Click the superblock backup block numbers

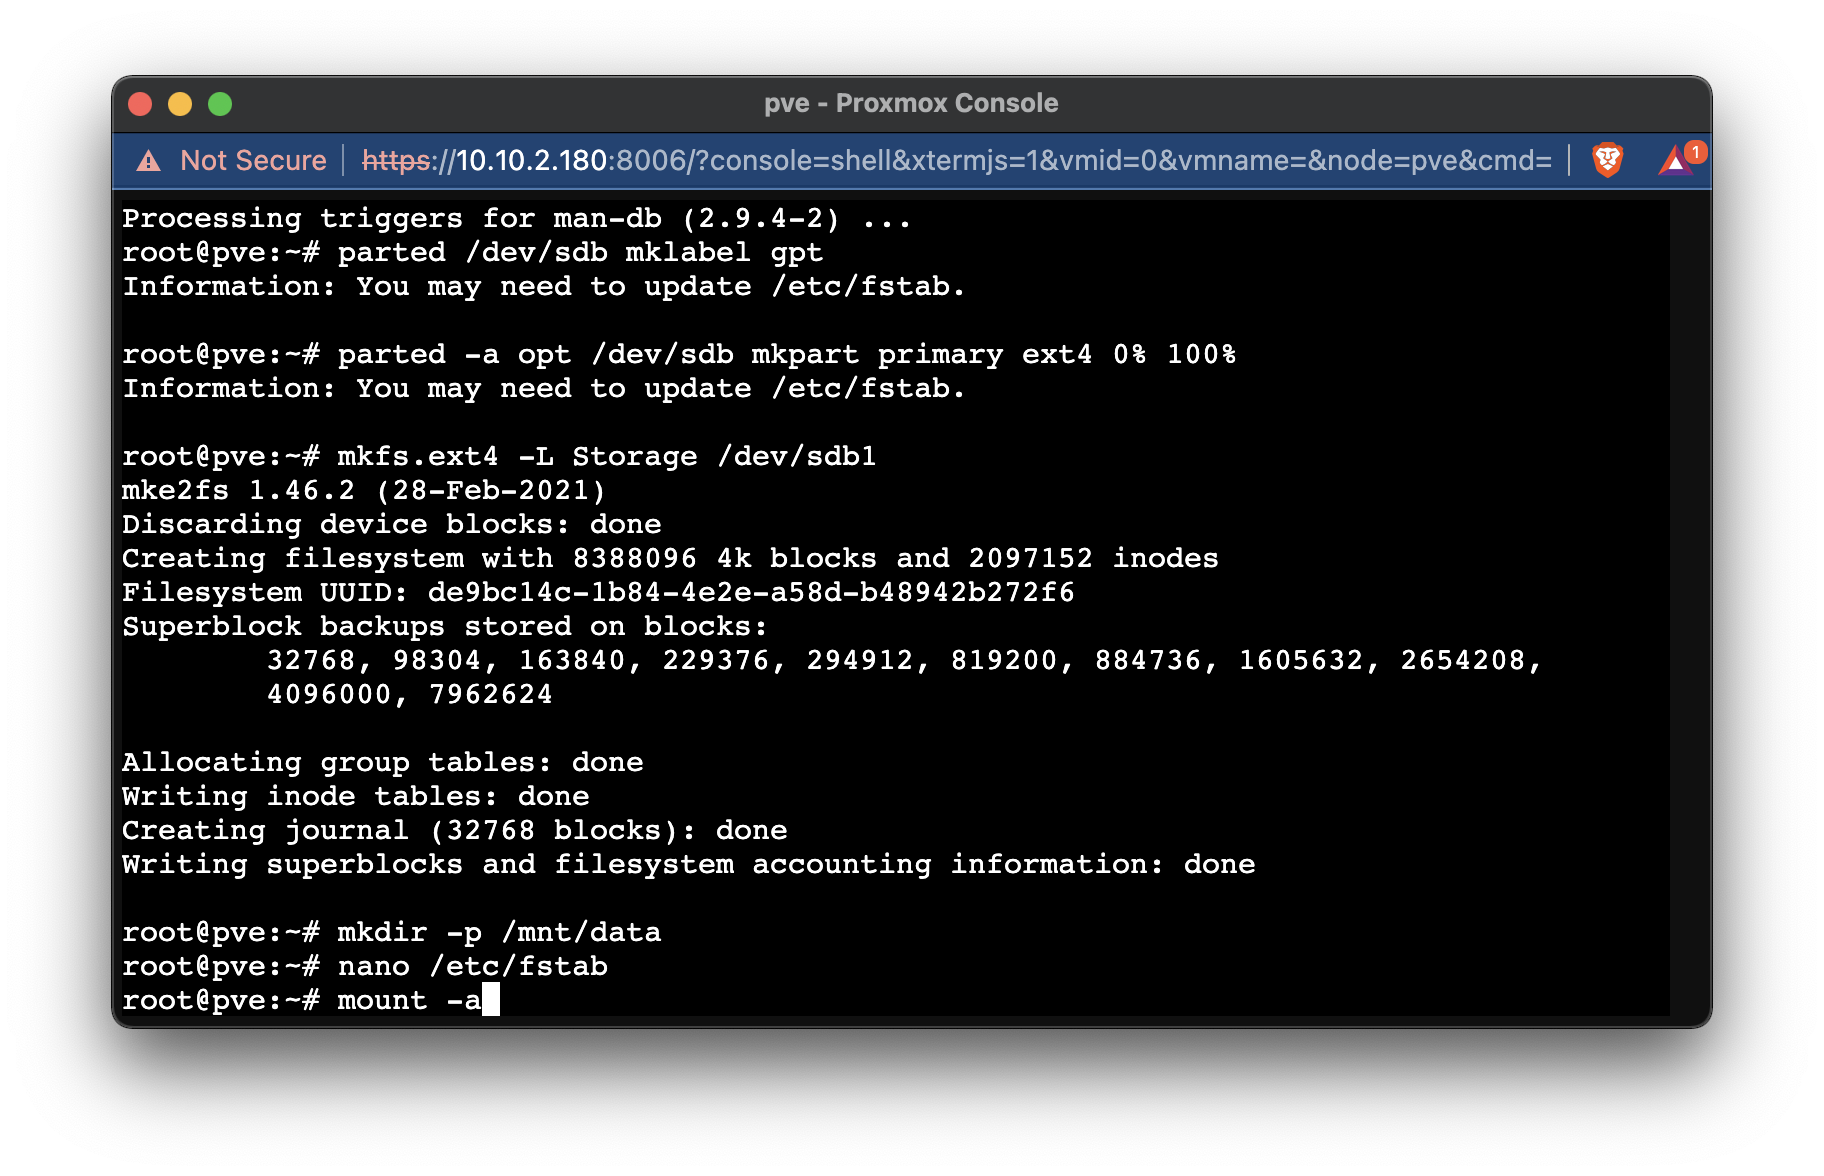pyautogui.click(x=900, y=660)
